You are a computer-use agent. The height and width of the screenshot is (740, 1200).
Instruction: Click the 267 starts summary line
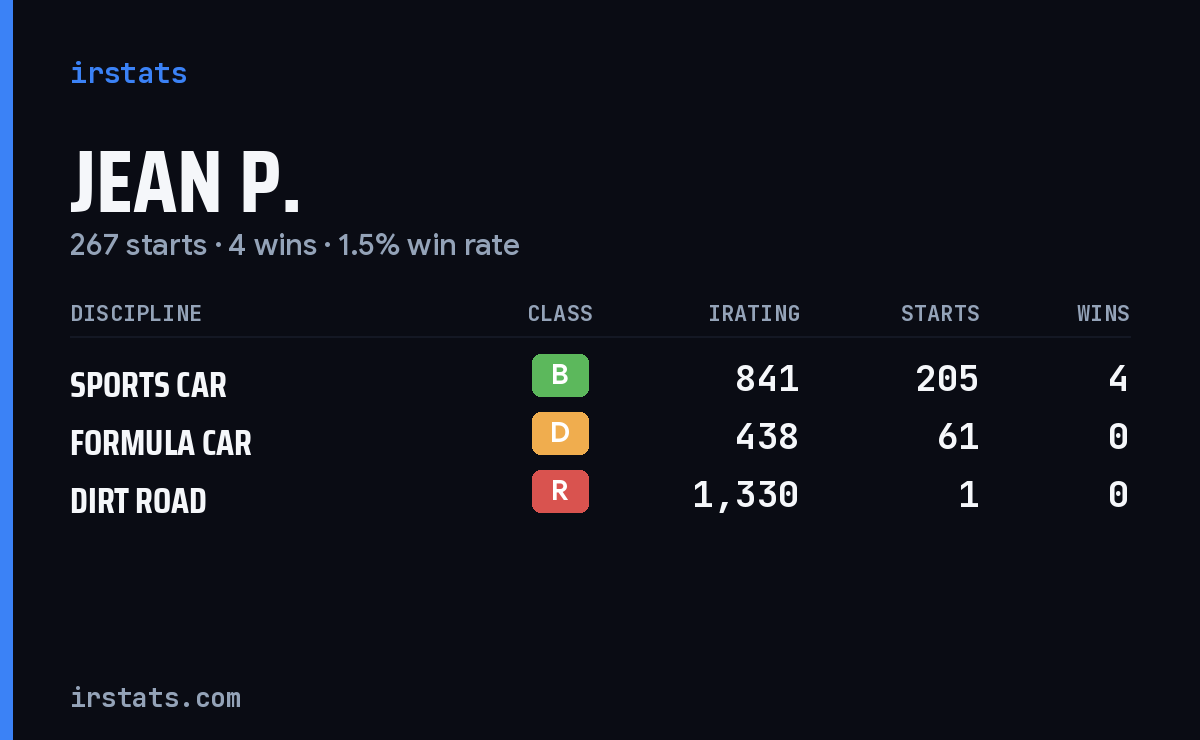click(x=294, y=245)
